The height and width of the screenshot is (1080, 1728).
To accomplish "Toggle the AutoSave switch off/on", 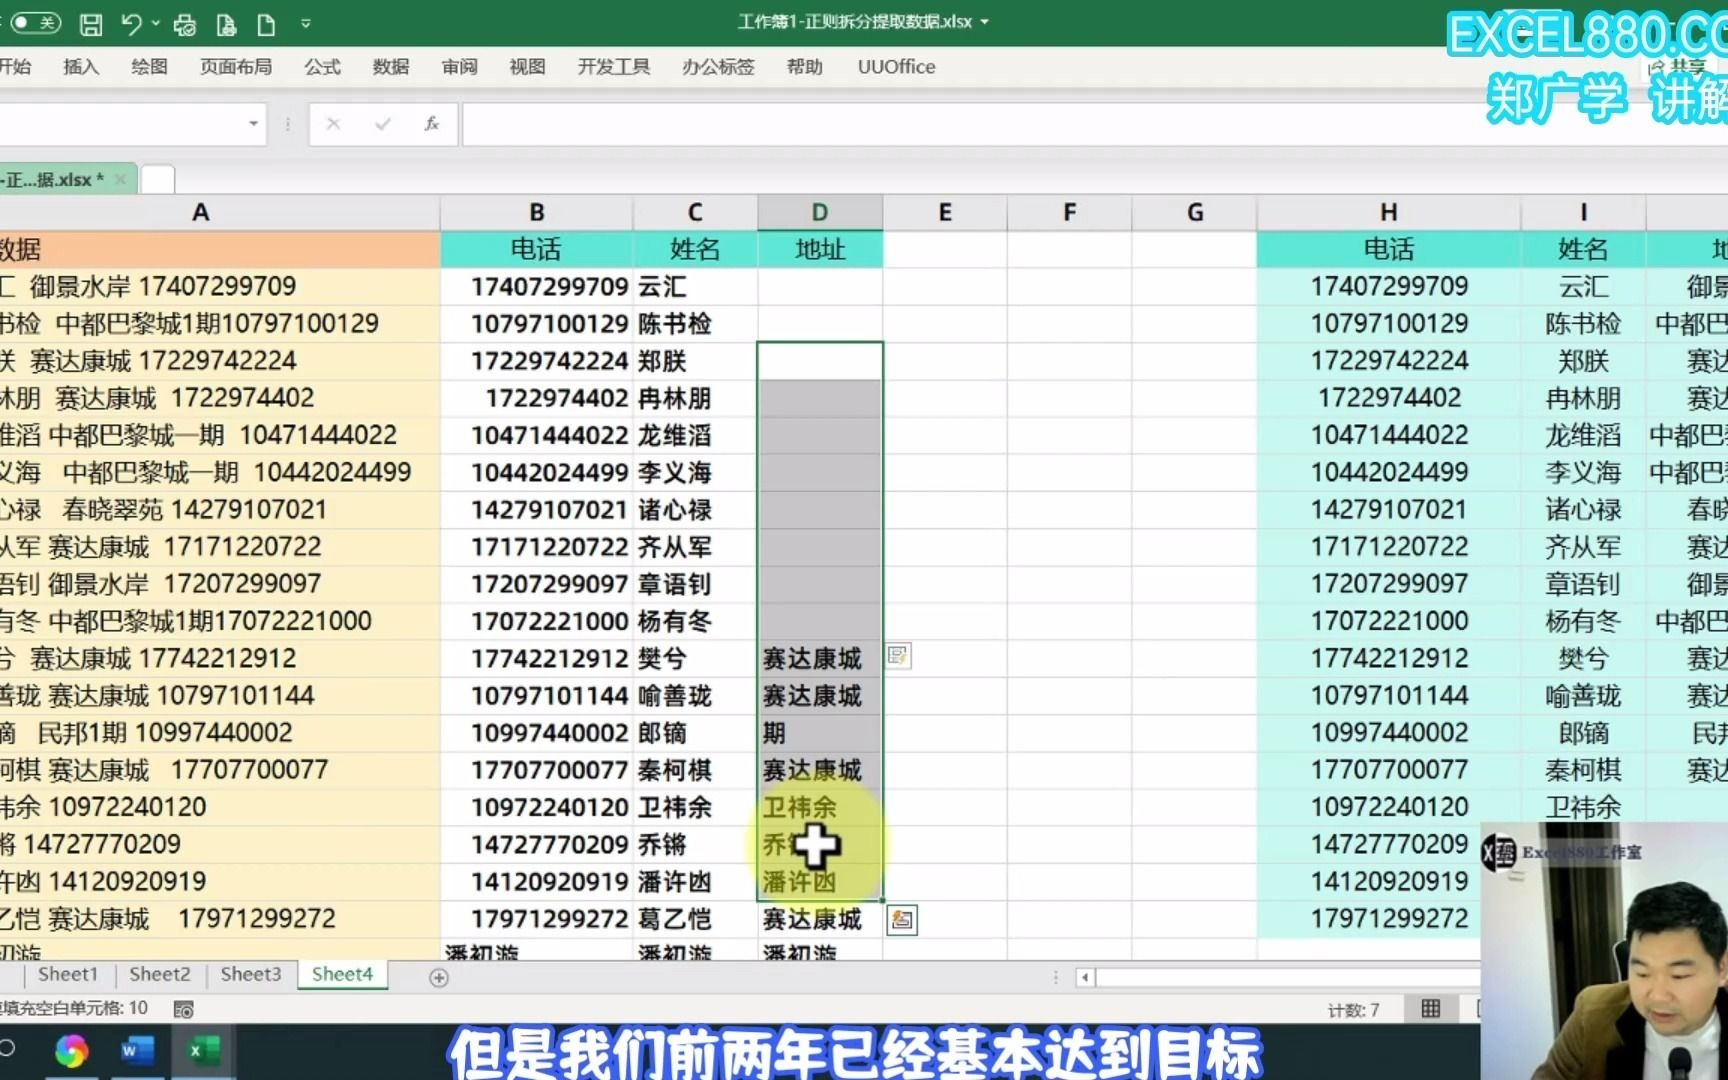I will coord(35,22).
